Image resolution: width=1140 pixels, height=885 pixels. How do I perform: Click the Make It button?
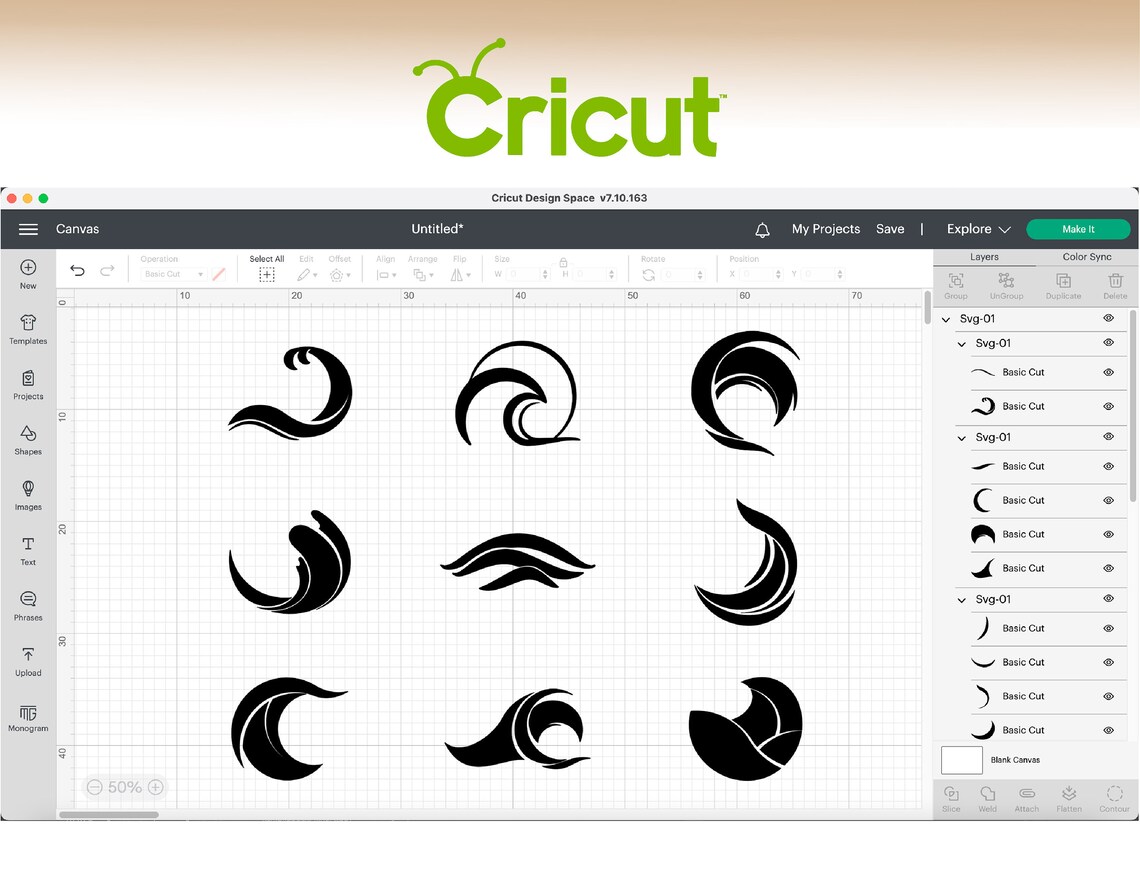pos(1078,229)
